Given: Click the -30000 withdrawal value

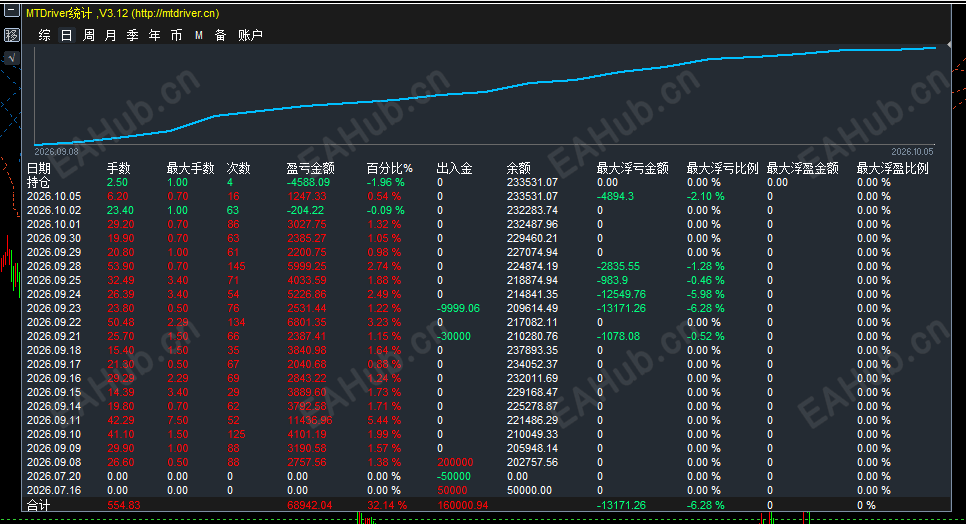Looking at the screenshot, I should pos(453,336).
